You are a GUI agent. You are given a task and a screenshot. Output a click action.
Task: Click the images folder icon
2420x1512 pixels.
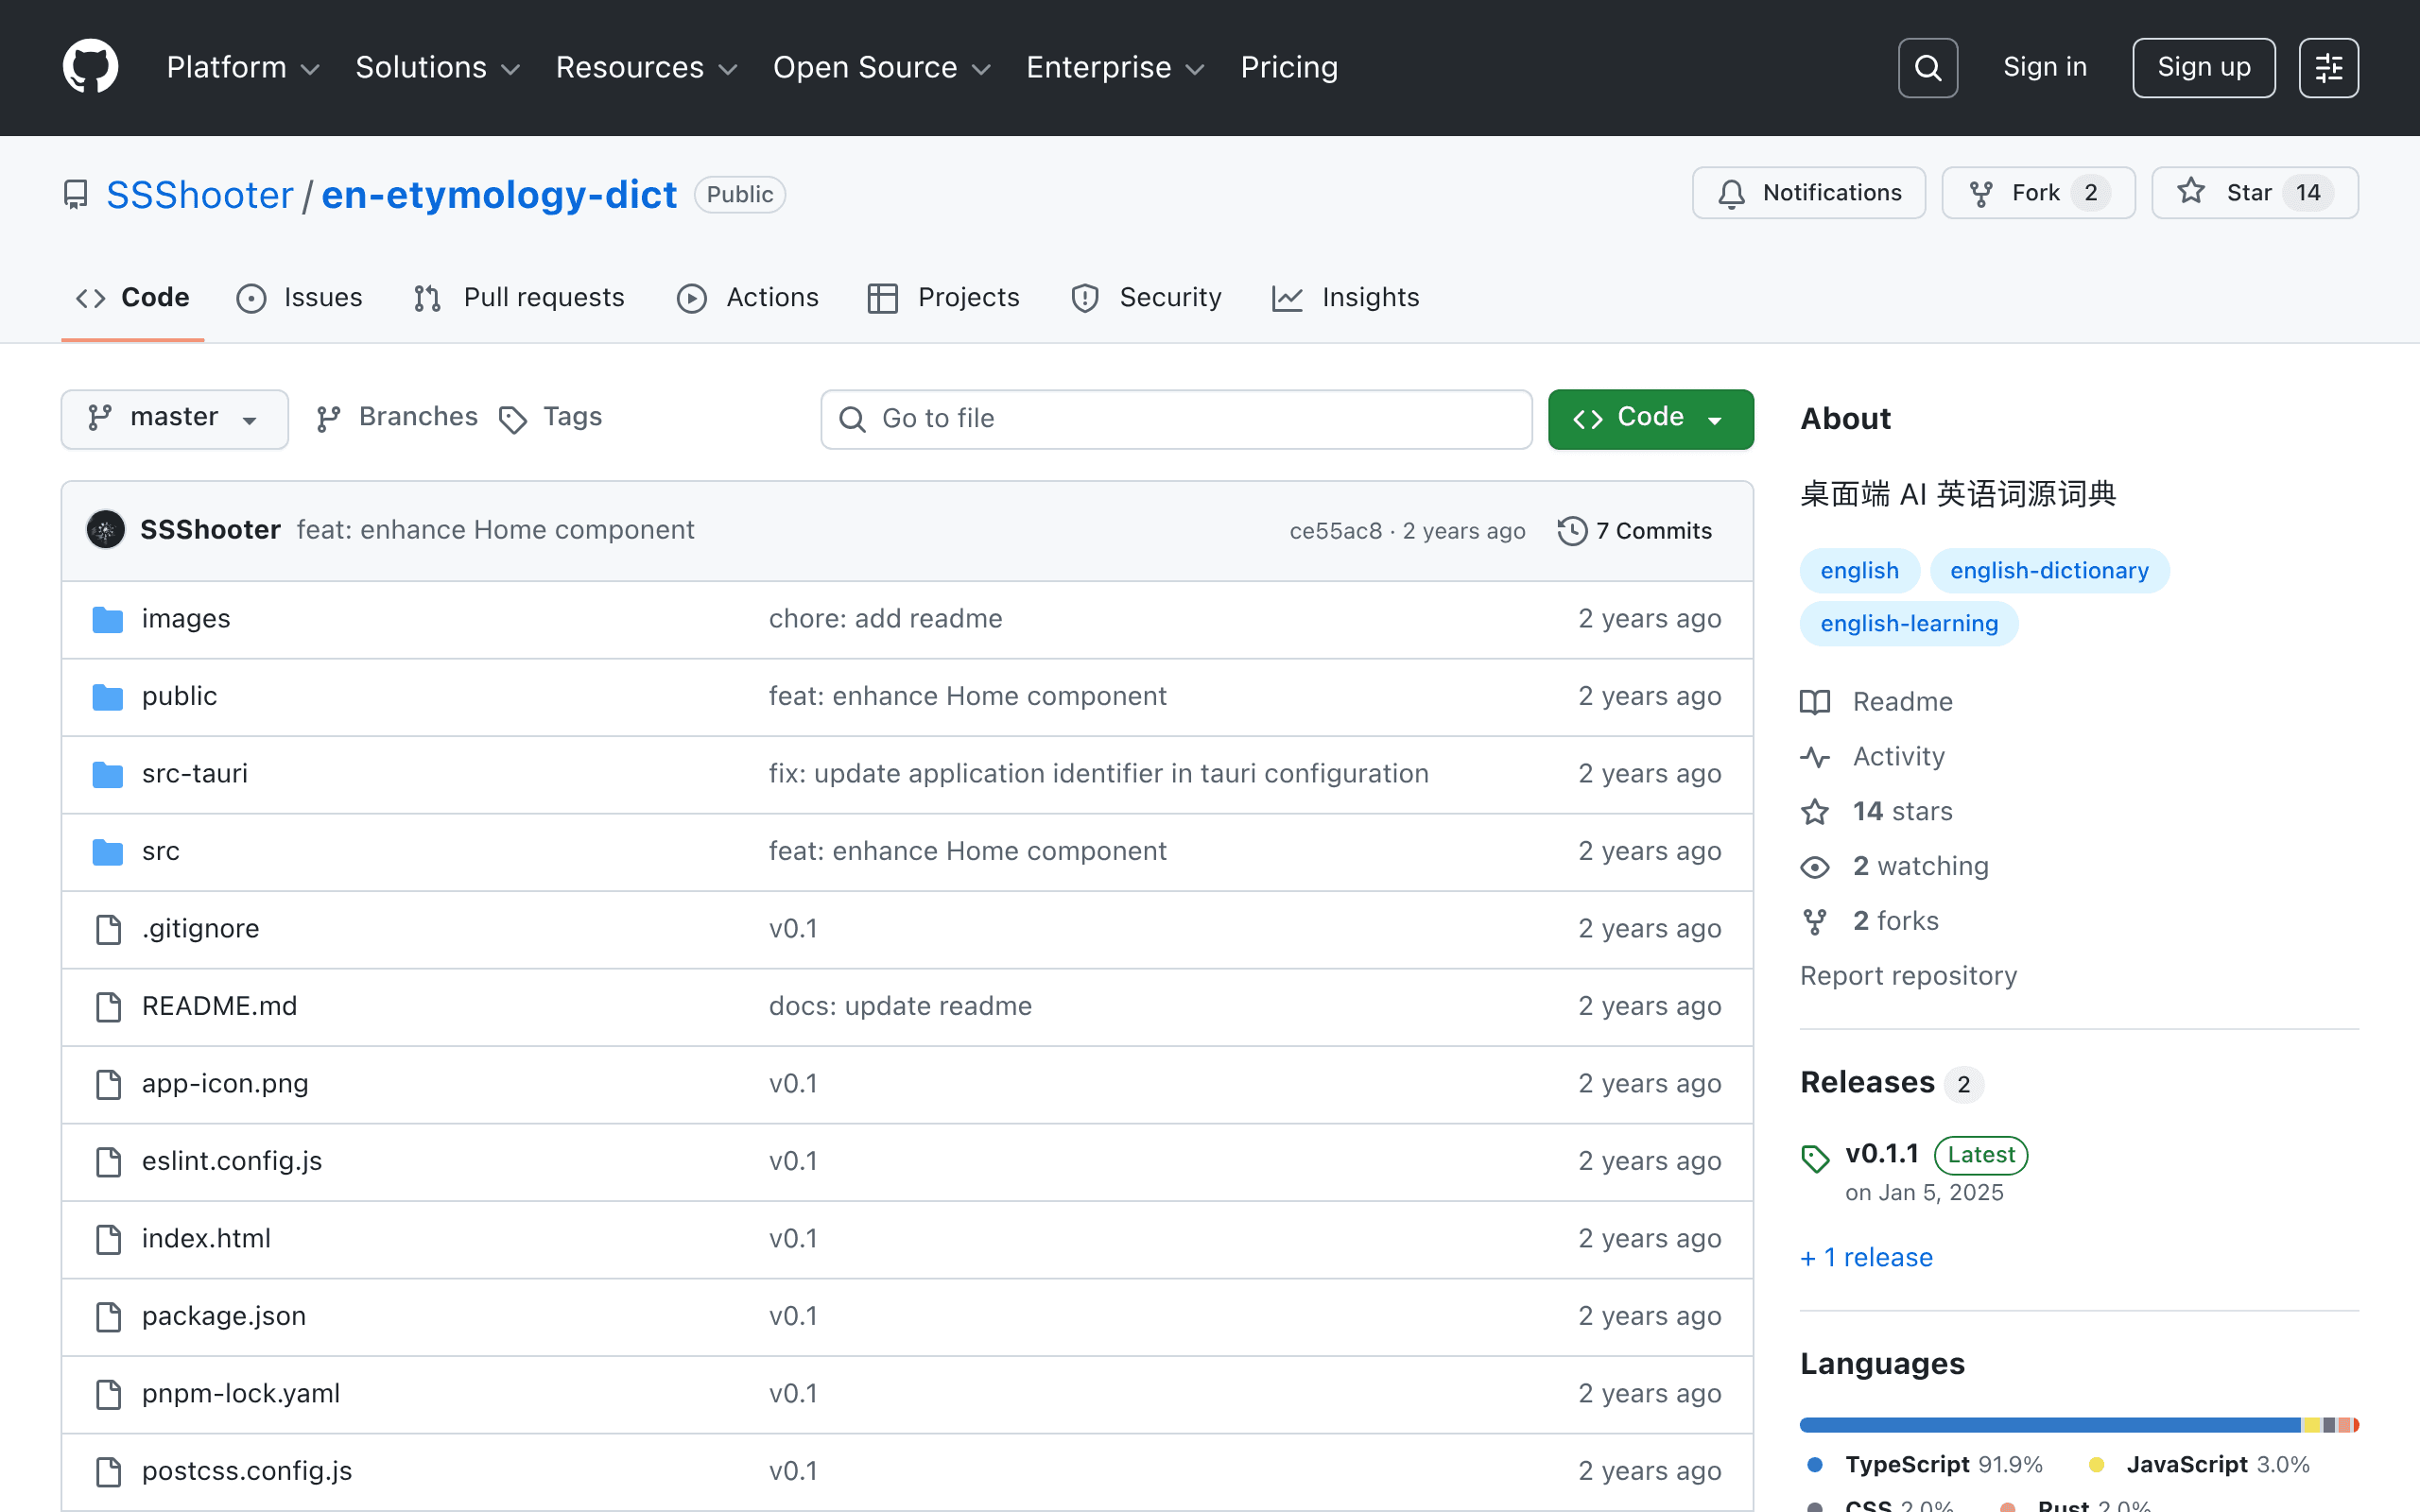click(x=108, y=619)
